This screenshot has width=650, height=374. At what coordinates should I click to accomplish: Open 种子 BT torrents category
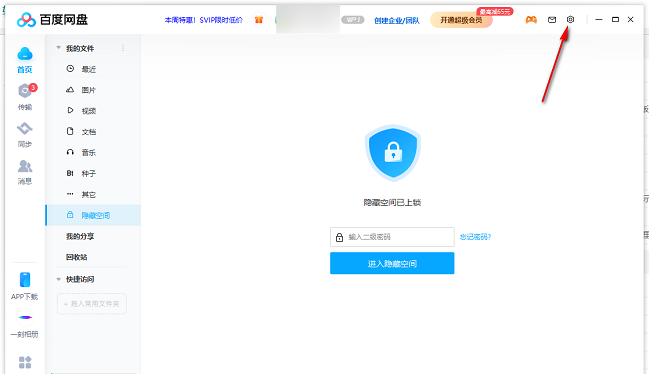pos(93,173)
